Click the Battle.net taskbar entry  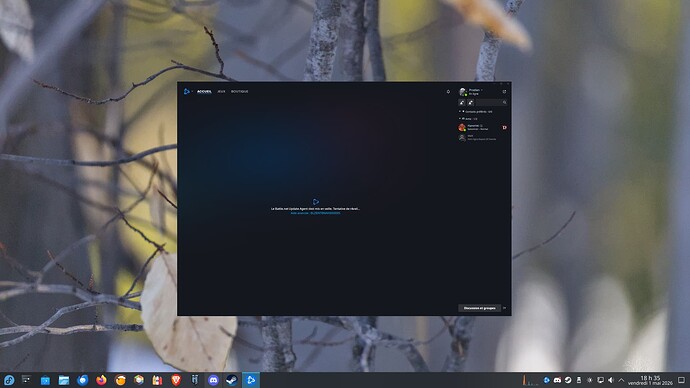pyautogui.click(x=251, y=380)
